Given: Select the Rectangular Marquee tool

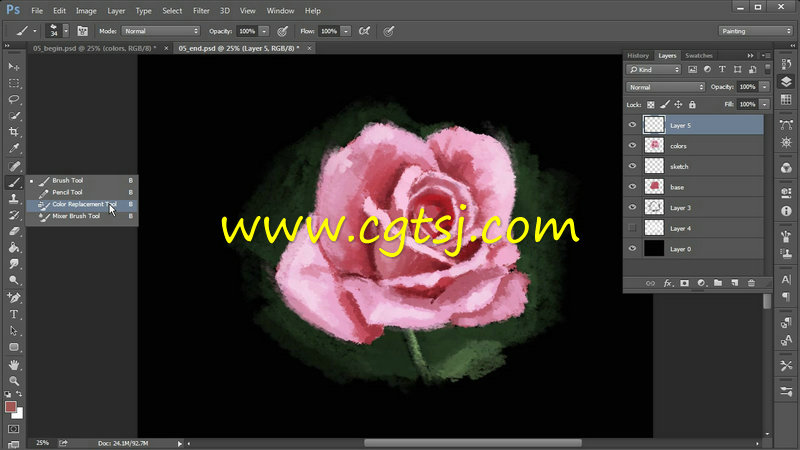Looking at the screenshot, I should (x=14, y=83).
